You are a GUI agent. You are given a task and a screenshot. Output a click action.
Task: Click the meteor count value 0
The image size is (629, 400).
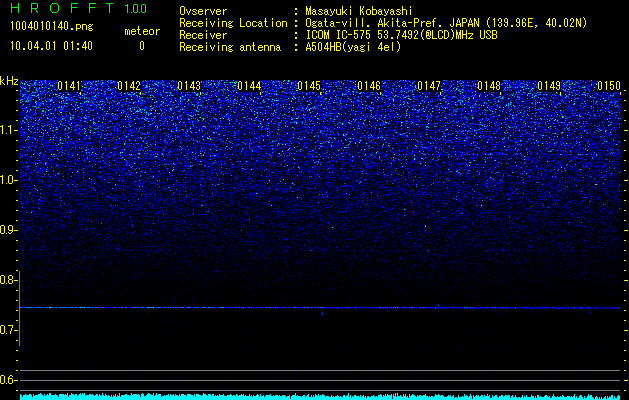coord(142,46)
